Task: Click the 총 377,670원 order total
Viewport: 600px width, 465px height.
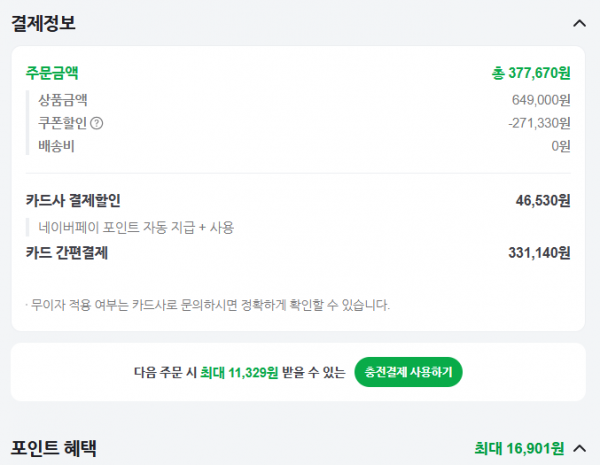Action: tap(531, 73)
